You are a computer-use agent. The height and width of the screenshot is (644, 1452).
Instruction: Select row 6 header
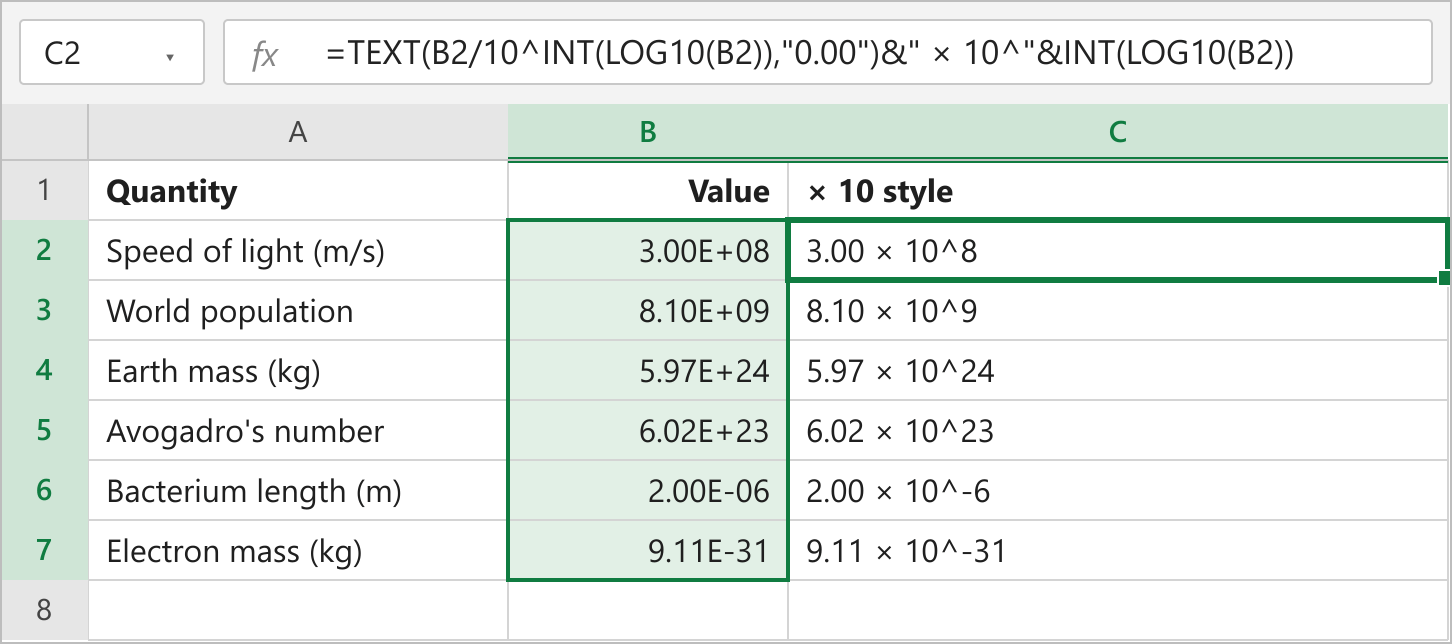(44, 490)
